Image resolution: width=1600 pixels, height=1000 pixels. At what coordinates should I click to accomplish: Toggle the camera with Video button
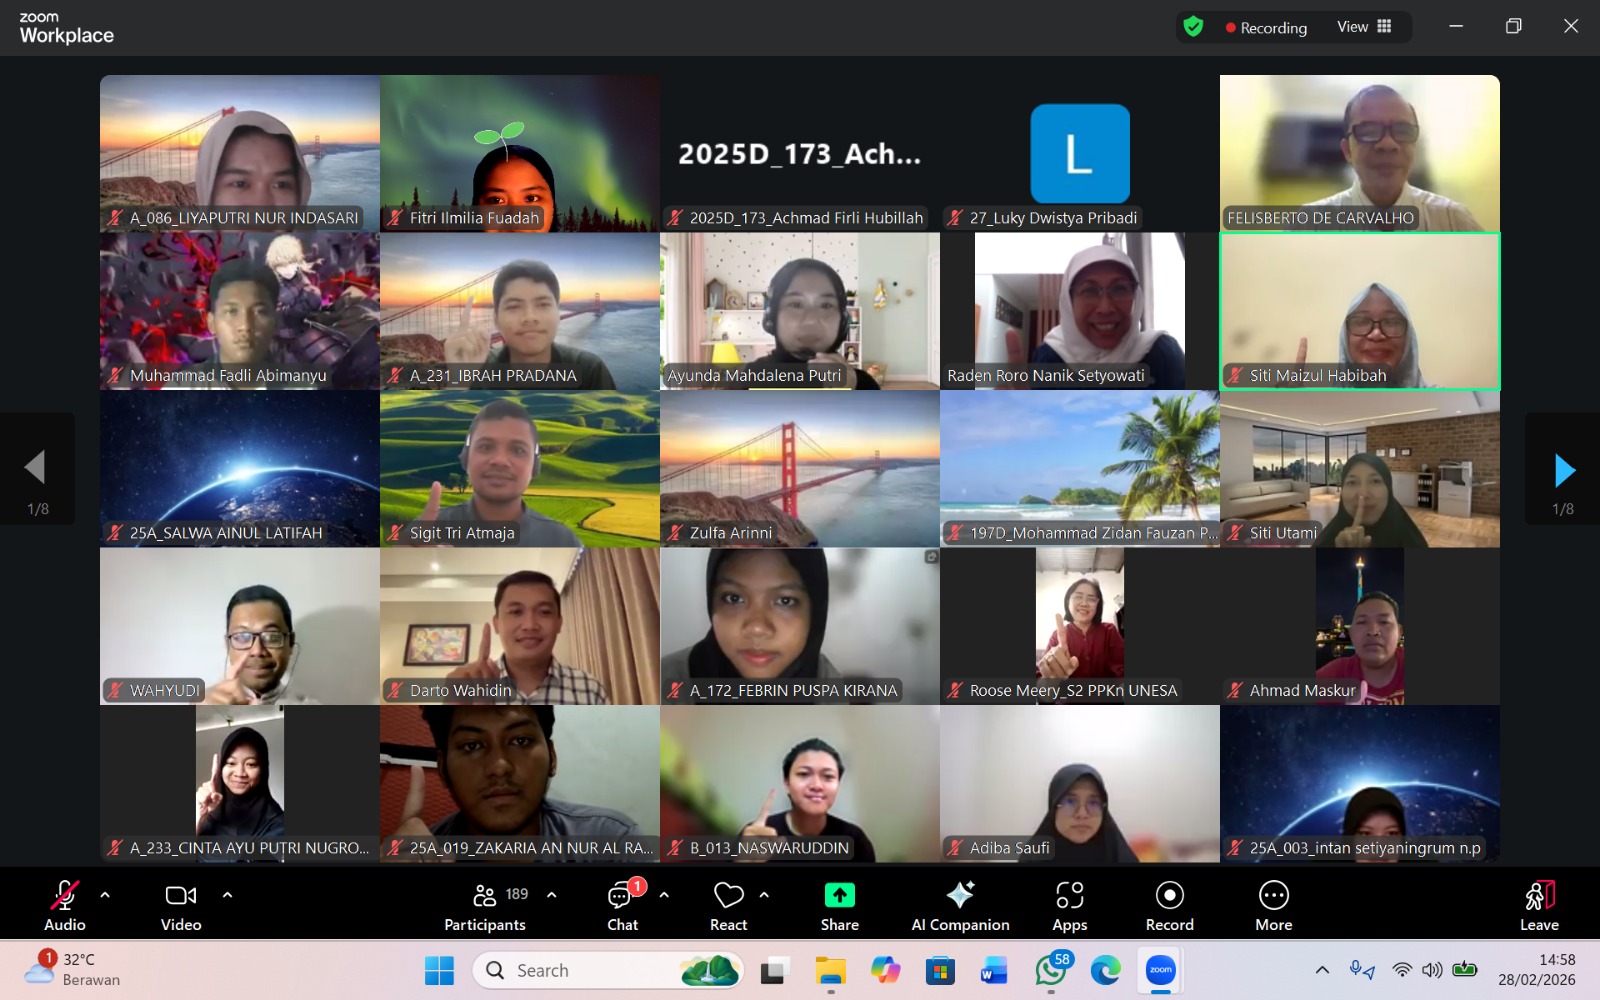181,905
